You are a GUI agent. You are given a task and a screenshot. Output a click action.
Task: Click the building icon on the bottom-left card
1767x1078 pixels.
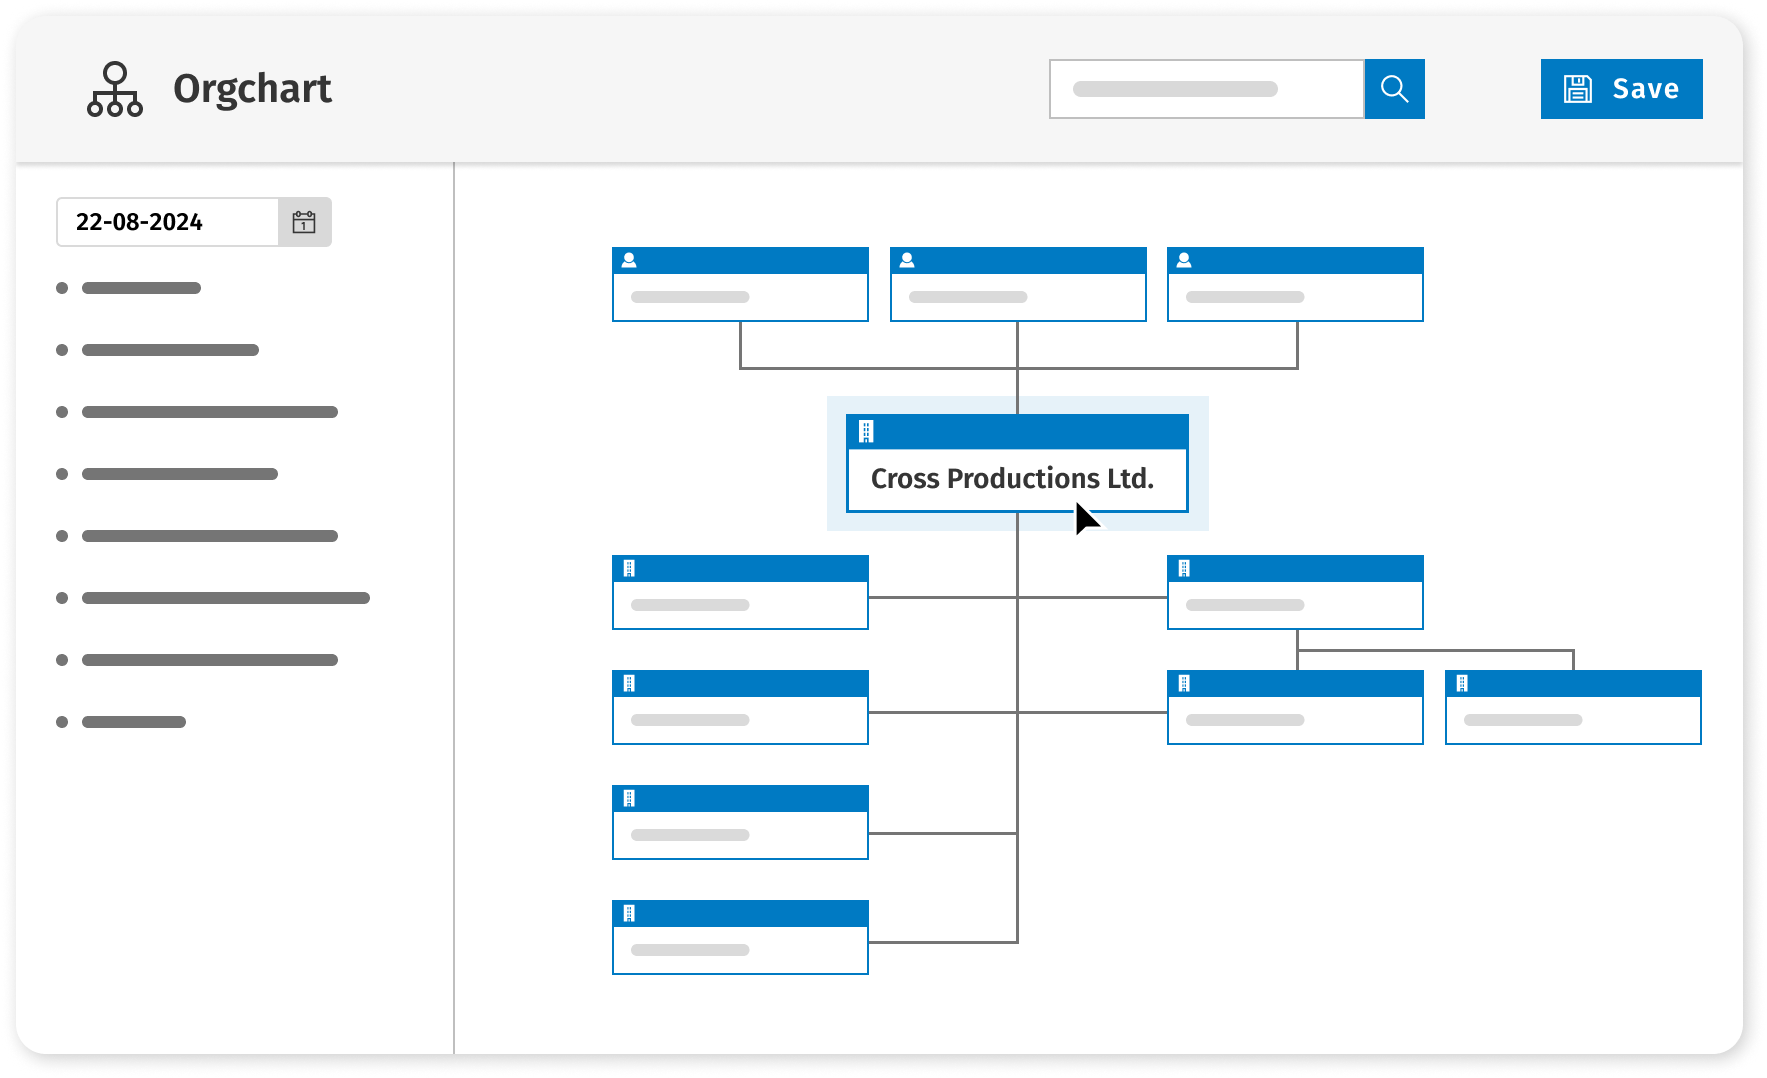coord(629,913)
